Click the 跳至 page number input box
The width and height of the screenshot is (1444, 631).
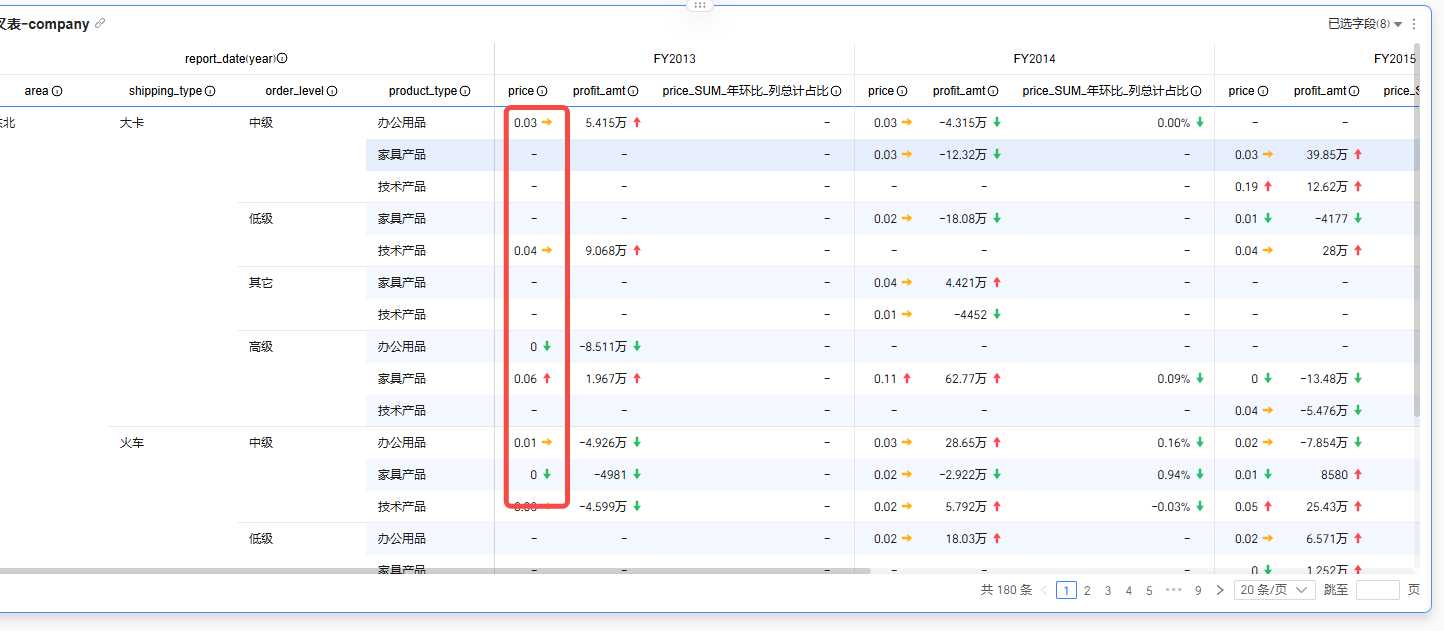(x=1377, y=590)
